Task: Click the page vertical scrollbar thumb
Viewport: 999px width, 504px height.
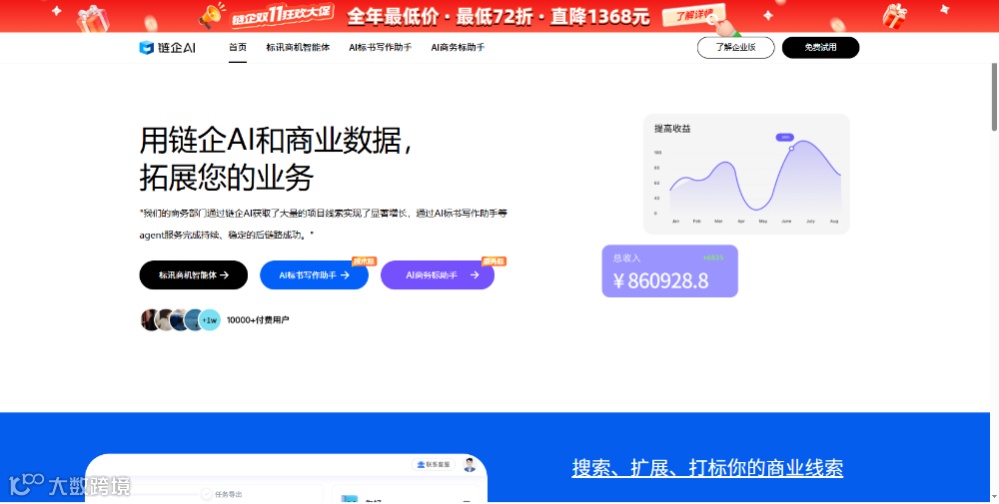Action: click(995, 97)
